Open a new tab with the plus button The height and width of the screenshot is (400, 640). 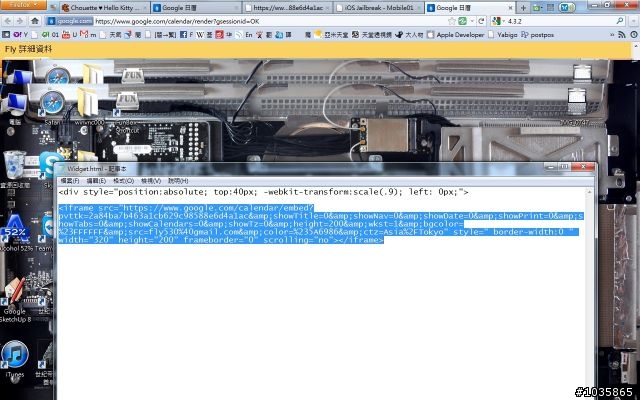click(x=523, y=8)
